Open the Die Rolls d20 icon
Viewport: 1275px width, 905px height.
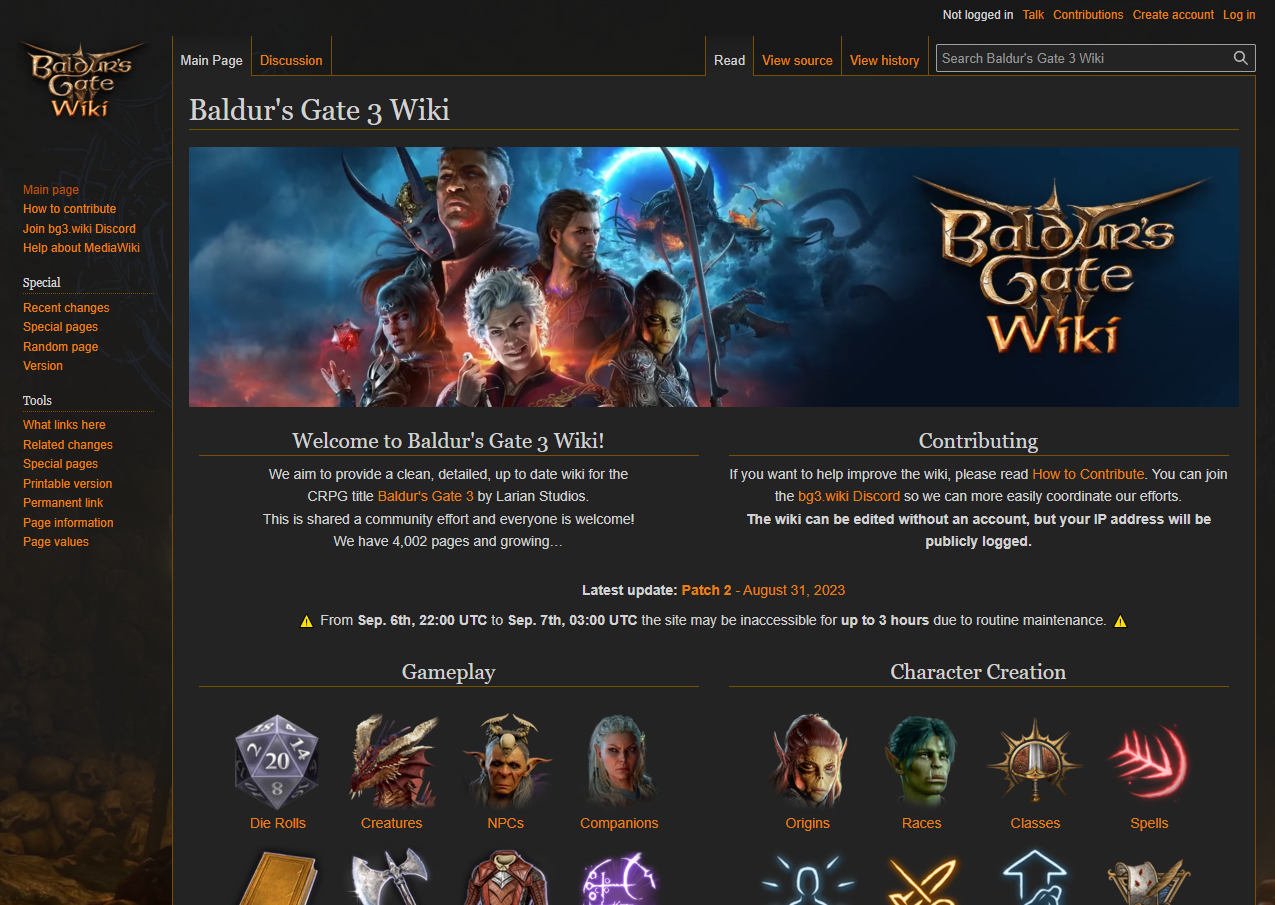[x=277, y=762]
